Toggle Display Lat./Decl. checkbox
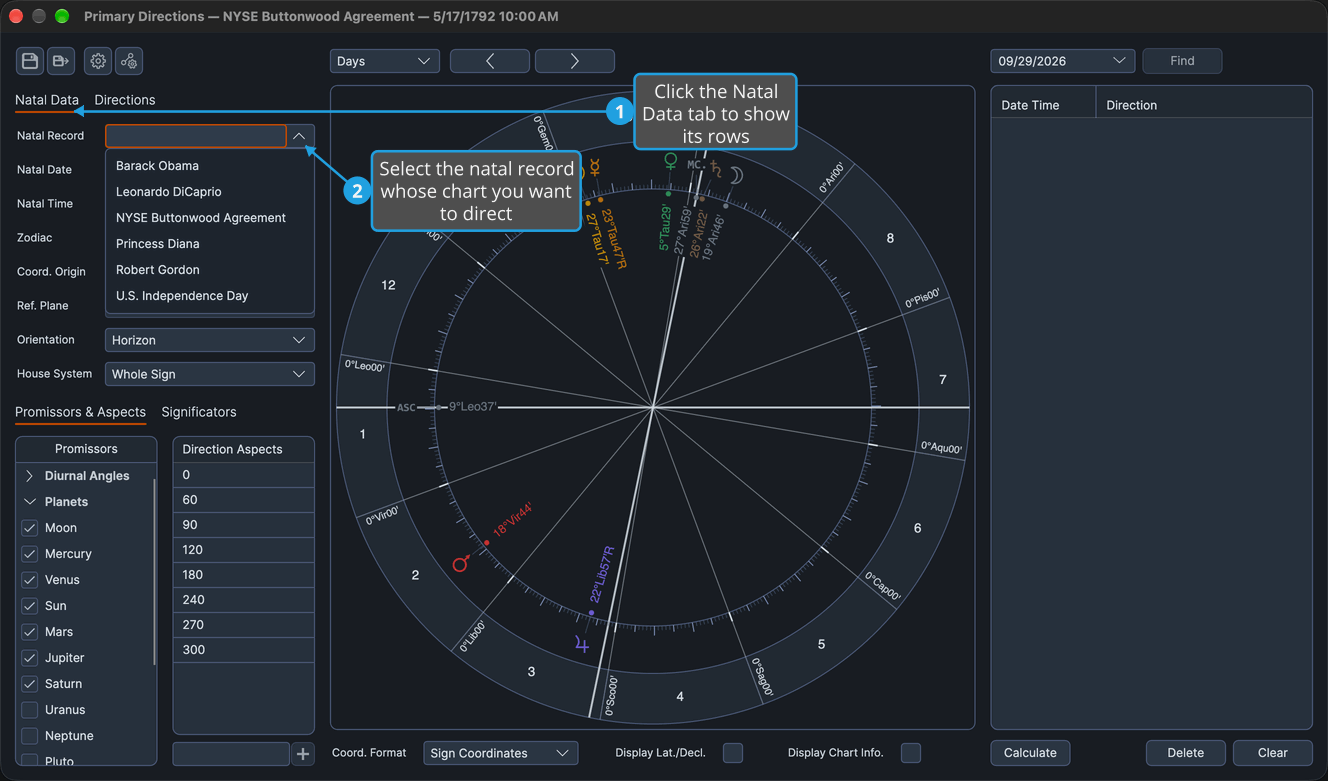 [x=733, y=753]
